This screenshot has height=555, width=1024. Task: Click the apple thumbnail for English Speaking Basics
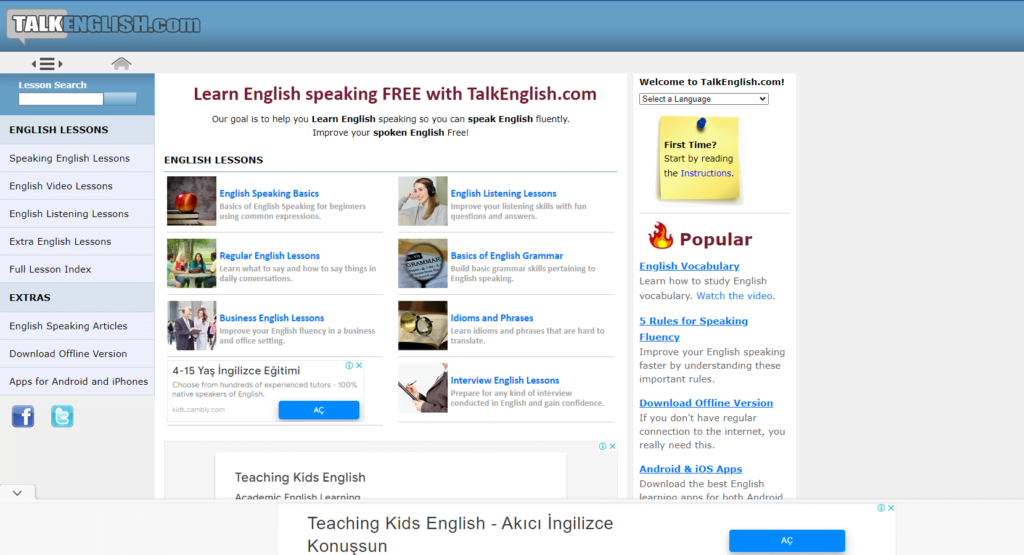(x=191, y=201)
